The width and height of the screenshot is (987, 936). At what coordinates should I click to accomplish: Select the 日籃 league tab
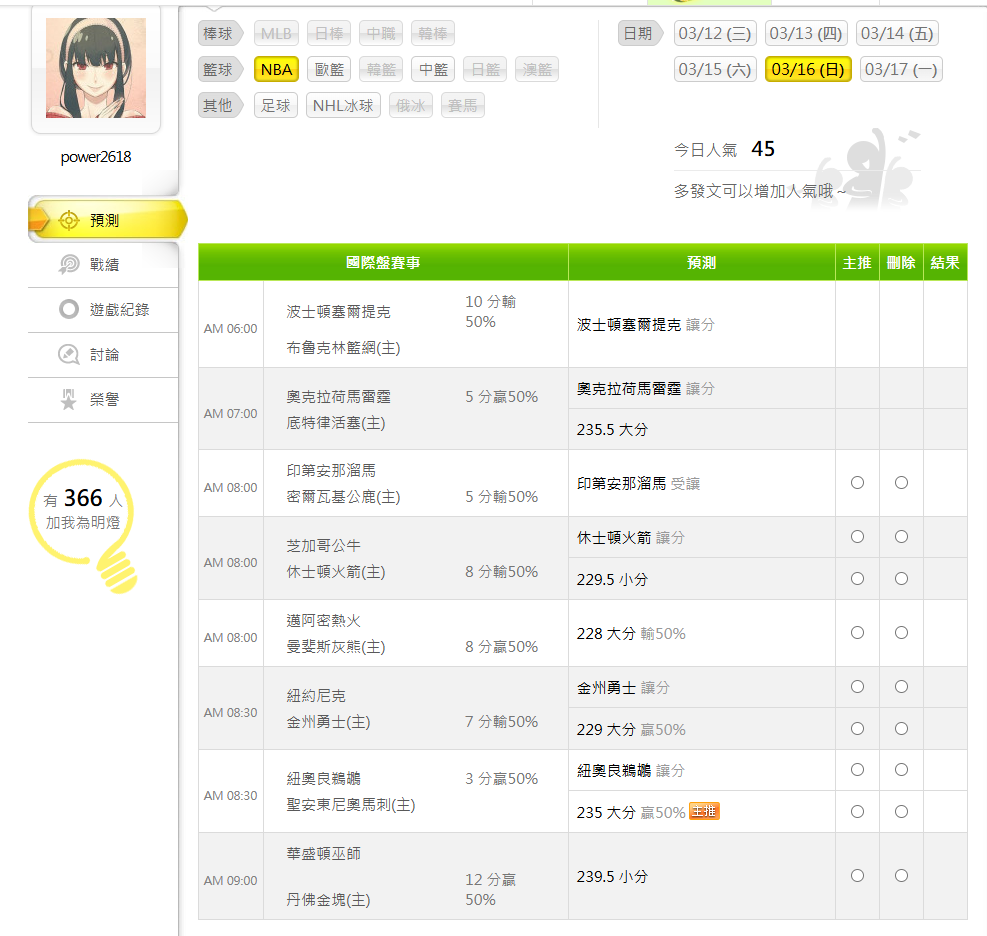485,69
